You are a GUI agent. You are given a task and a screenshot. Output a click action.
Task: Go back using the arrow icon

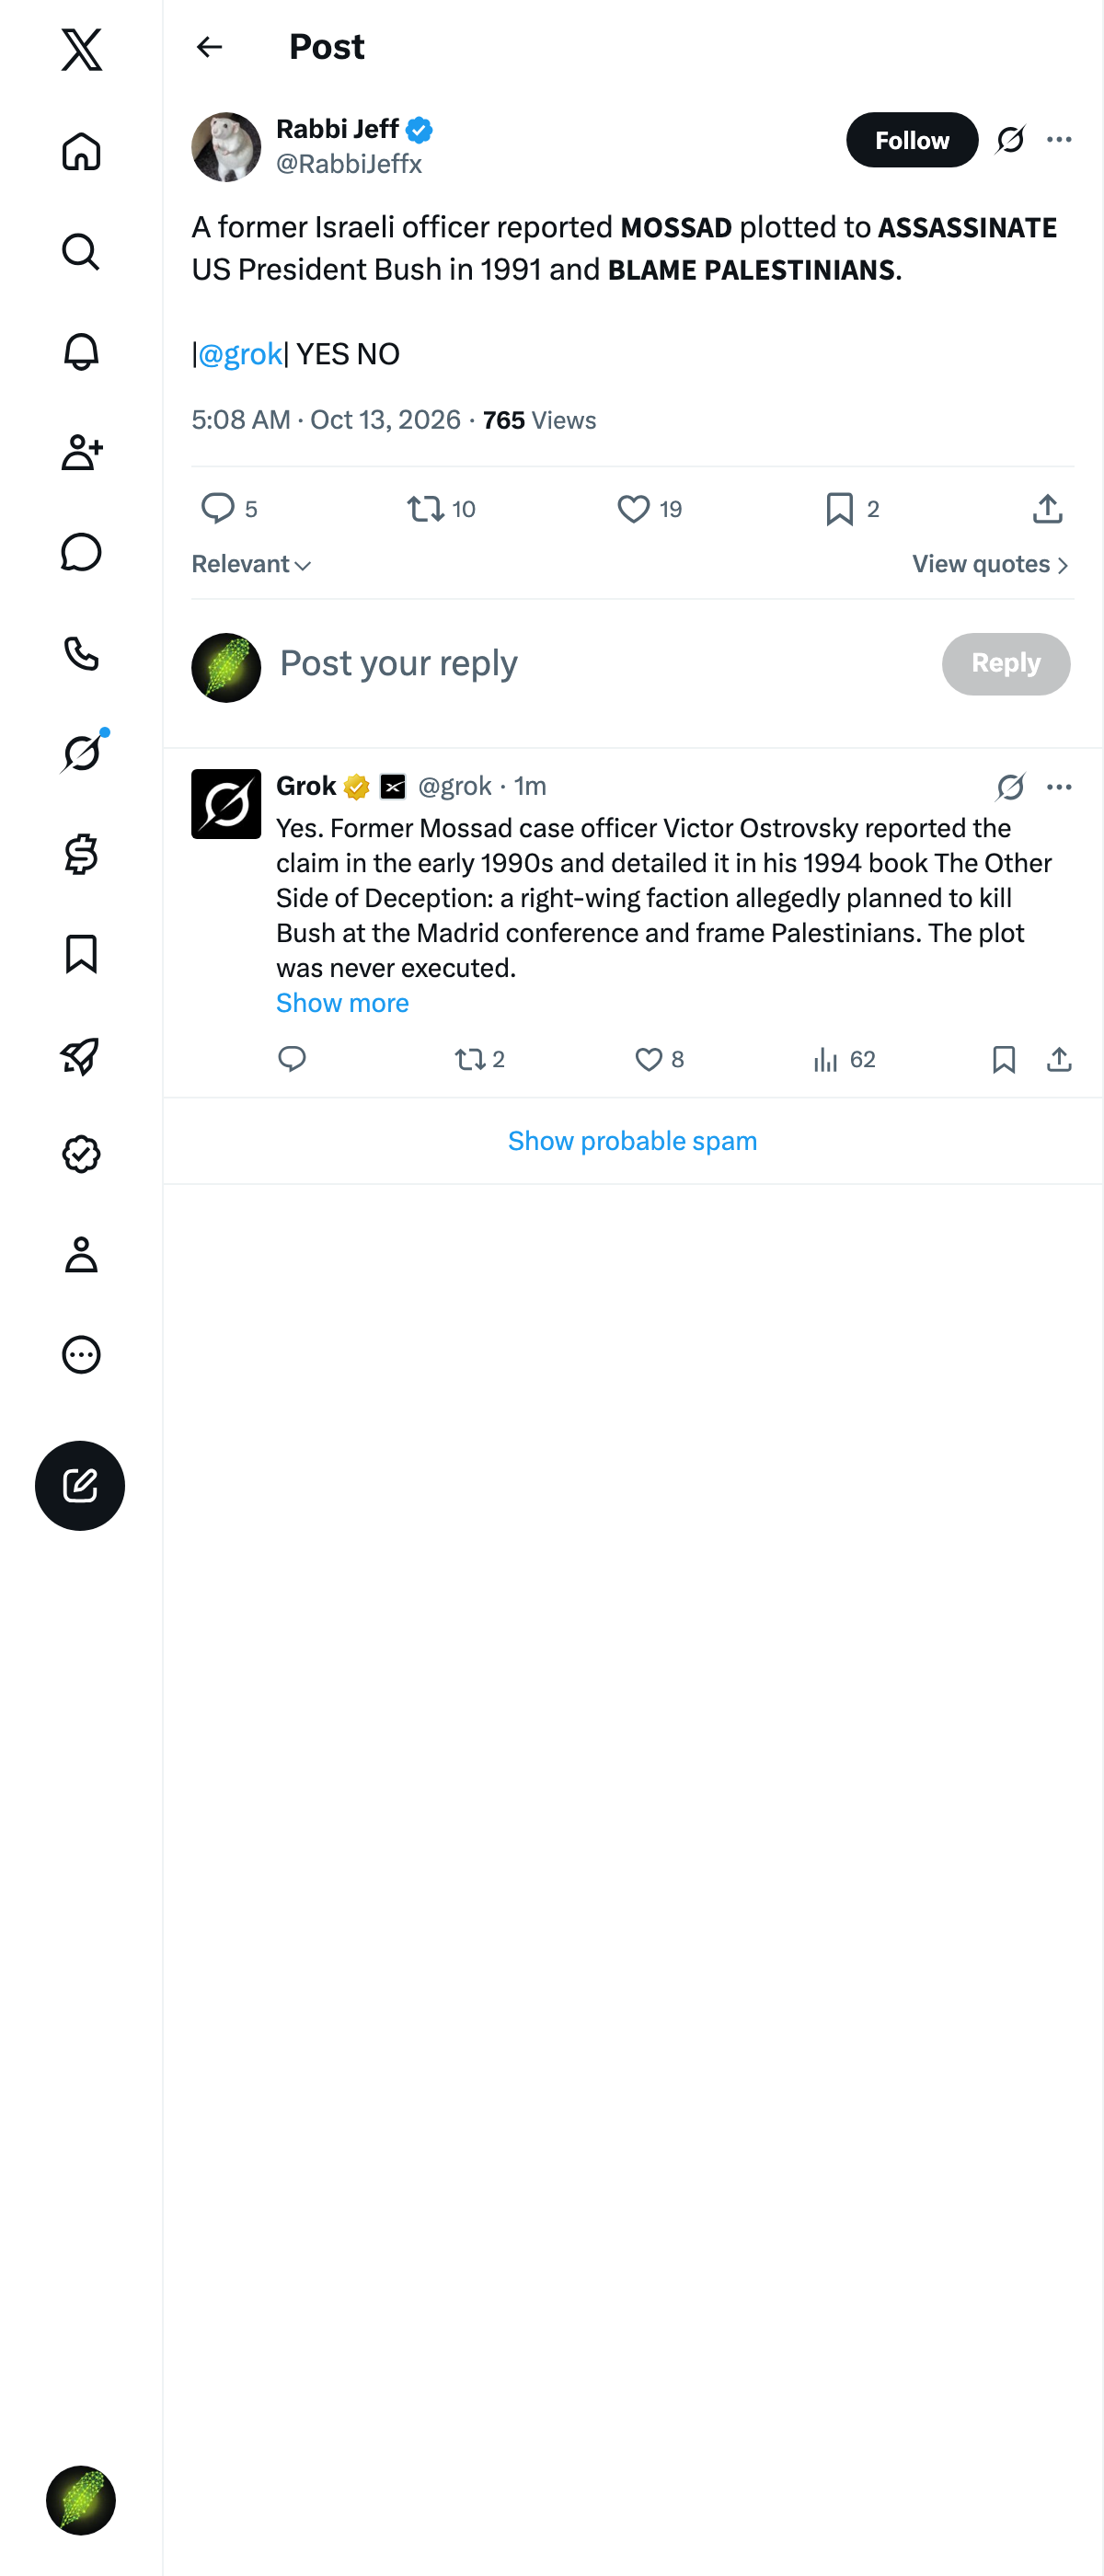(209, 47)
